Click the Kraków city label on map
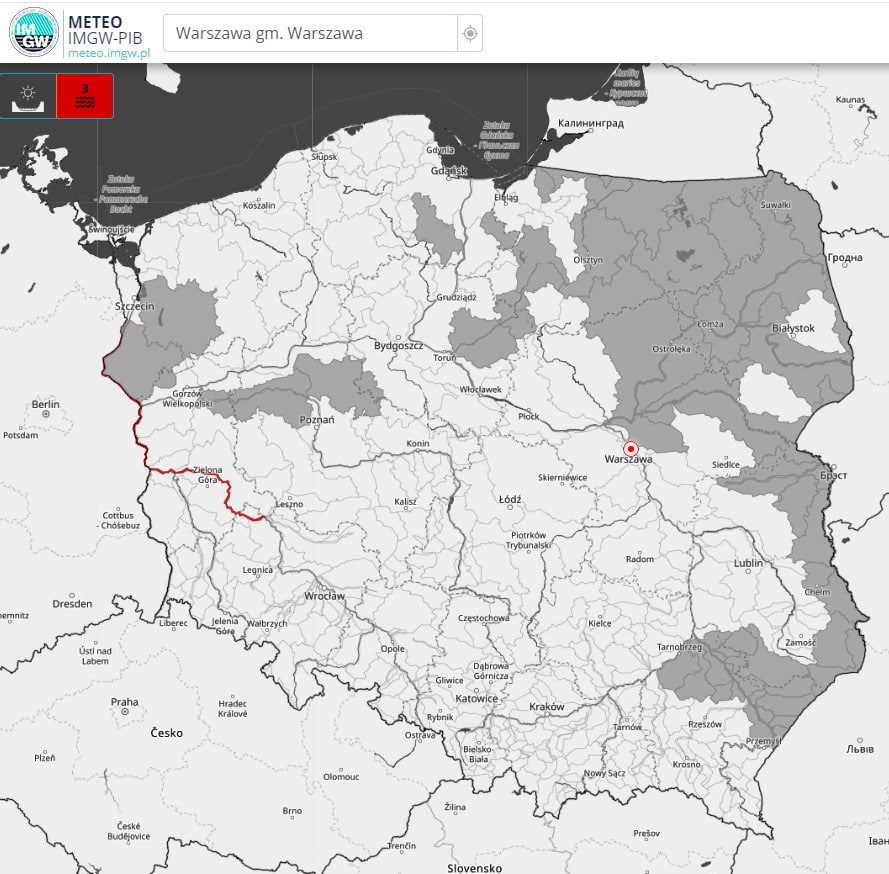 (x=547, y=706)
